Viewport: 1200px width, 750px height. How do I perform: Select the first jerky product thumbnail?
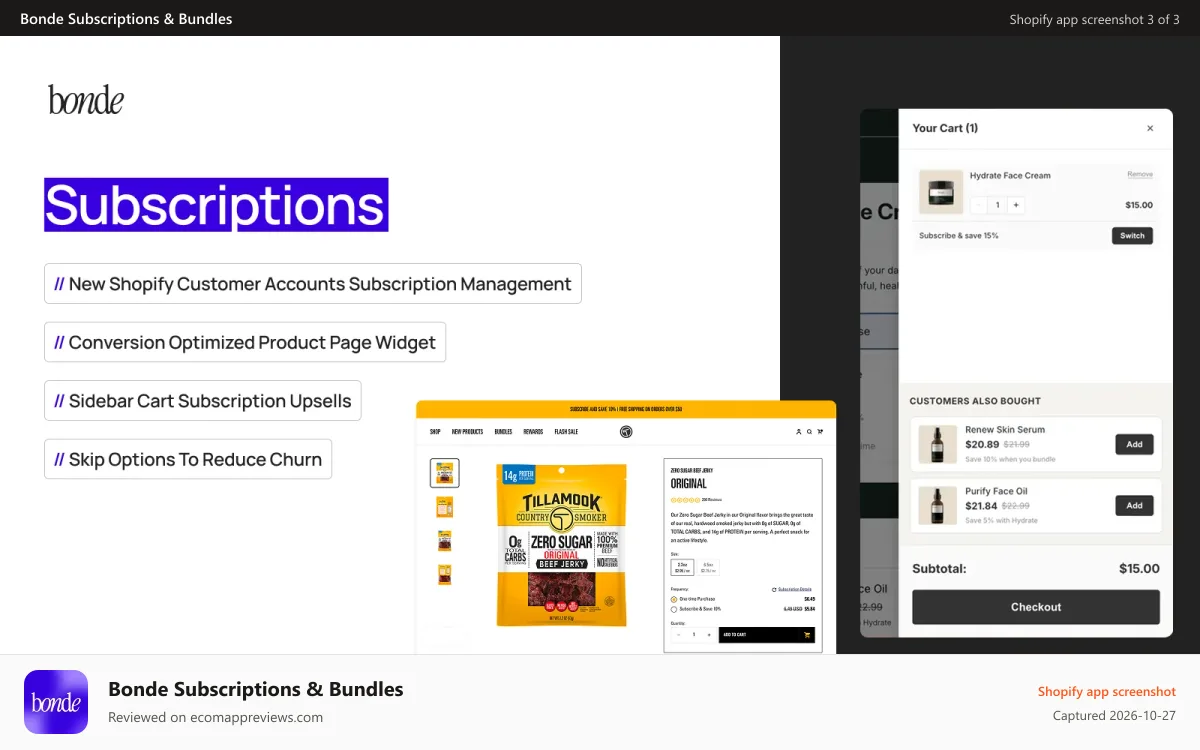(445, 473)
